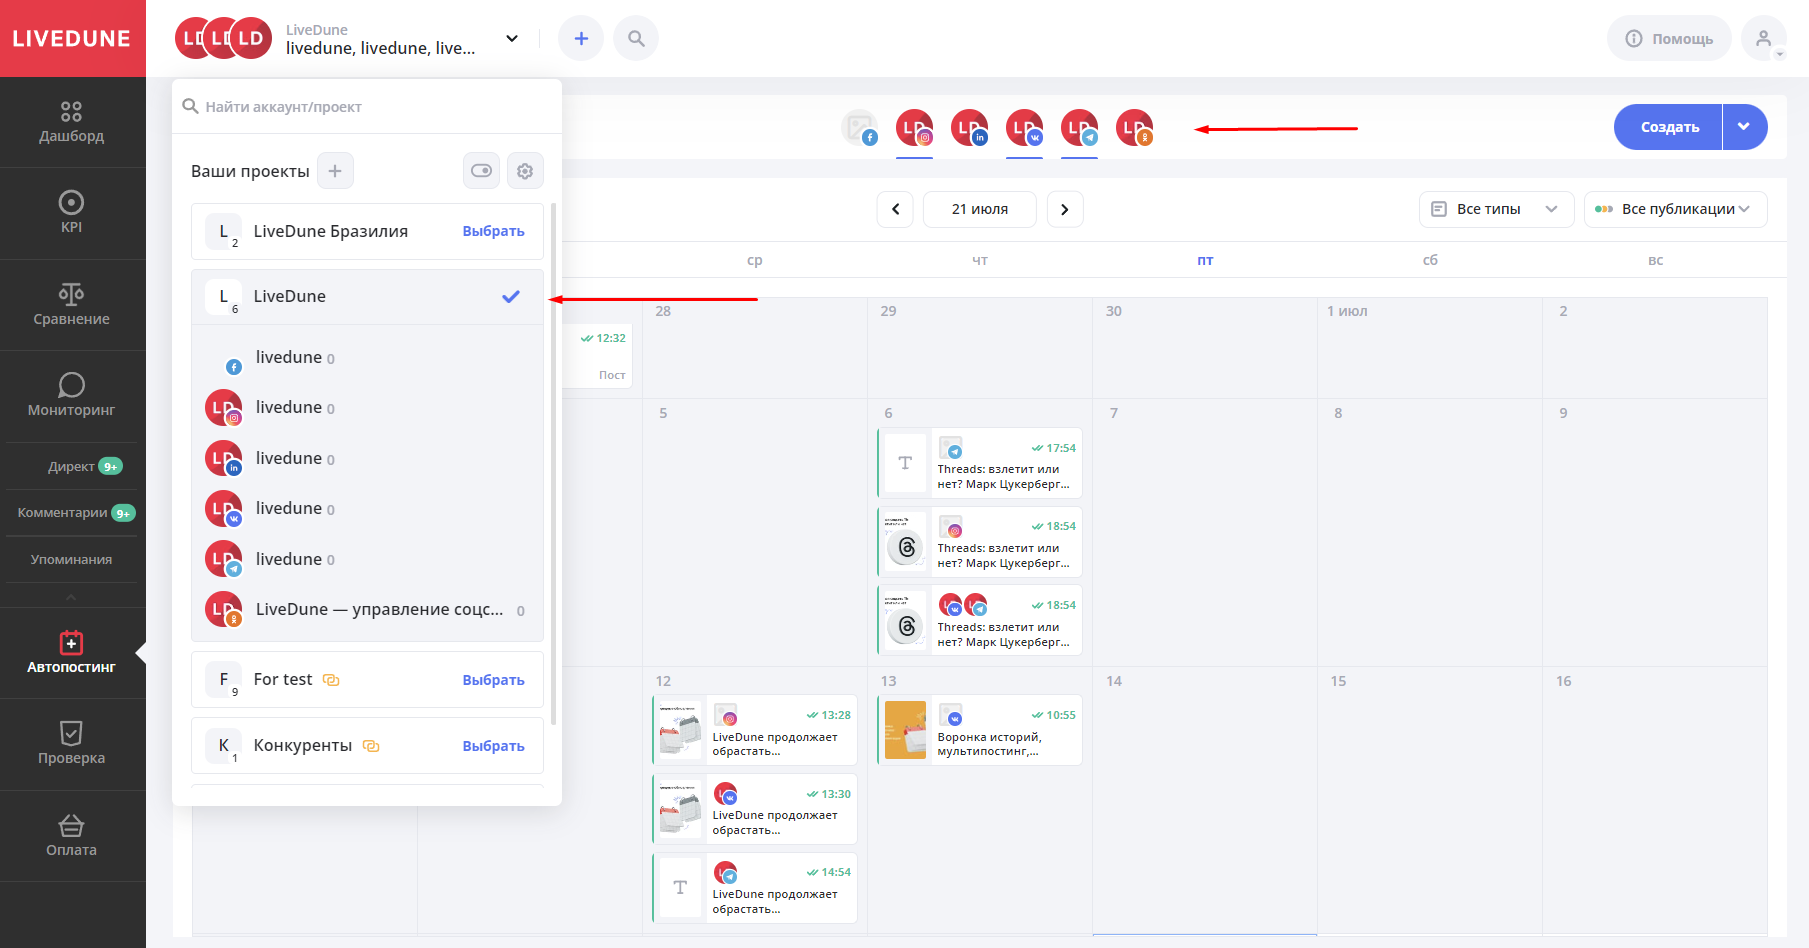The width and height of the screenshot is (1809, 948).
Task: Go to previous week arrow
Action: pos(895,209)
